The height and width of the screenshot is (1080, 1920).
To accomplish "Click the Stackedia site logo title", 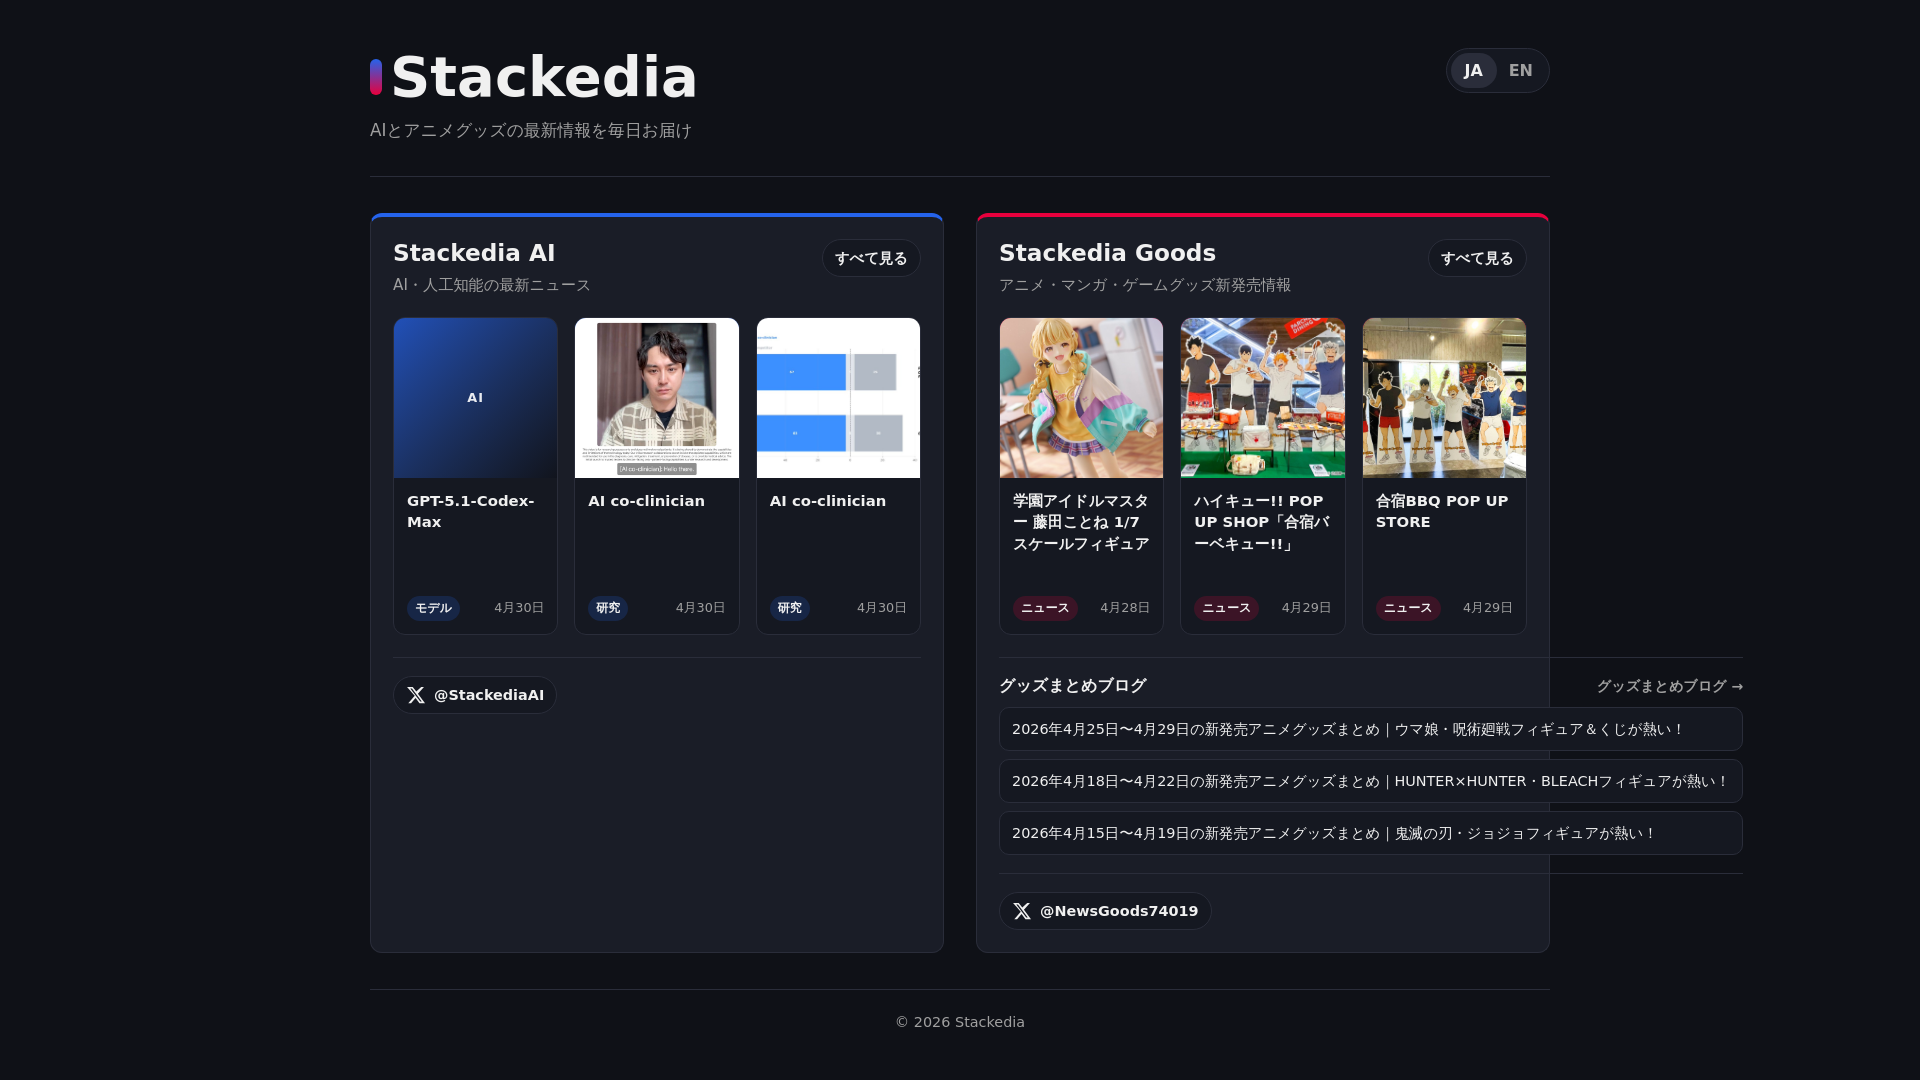I will pyautogui.click(x=544, y=77).
